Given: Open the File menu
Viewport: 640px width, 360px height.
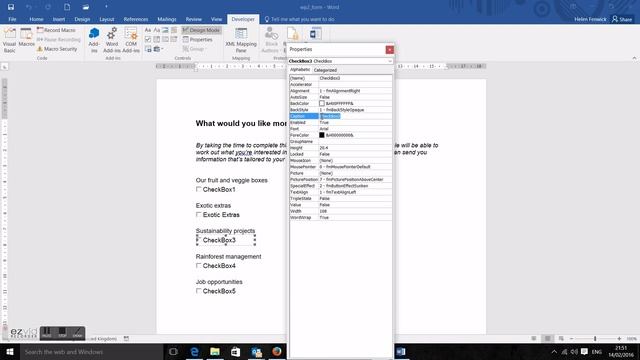Looking at the screenshot, I should pos(12,19).
